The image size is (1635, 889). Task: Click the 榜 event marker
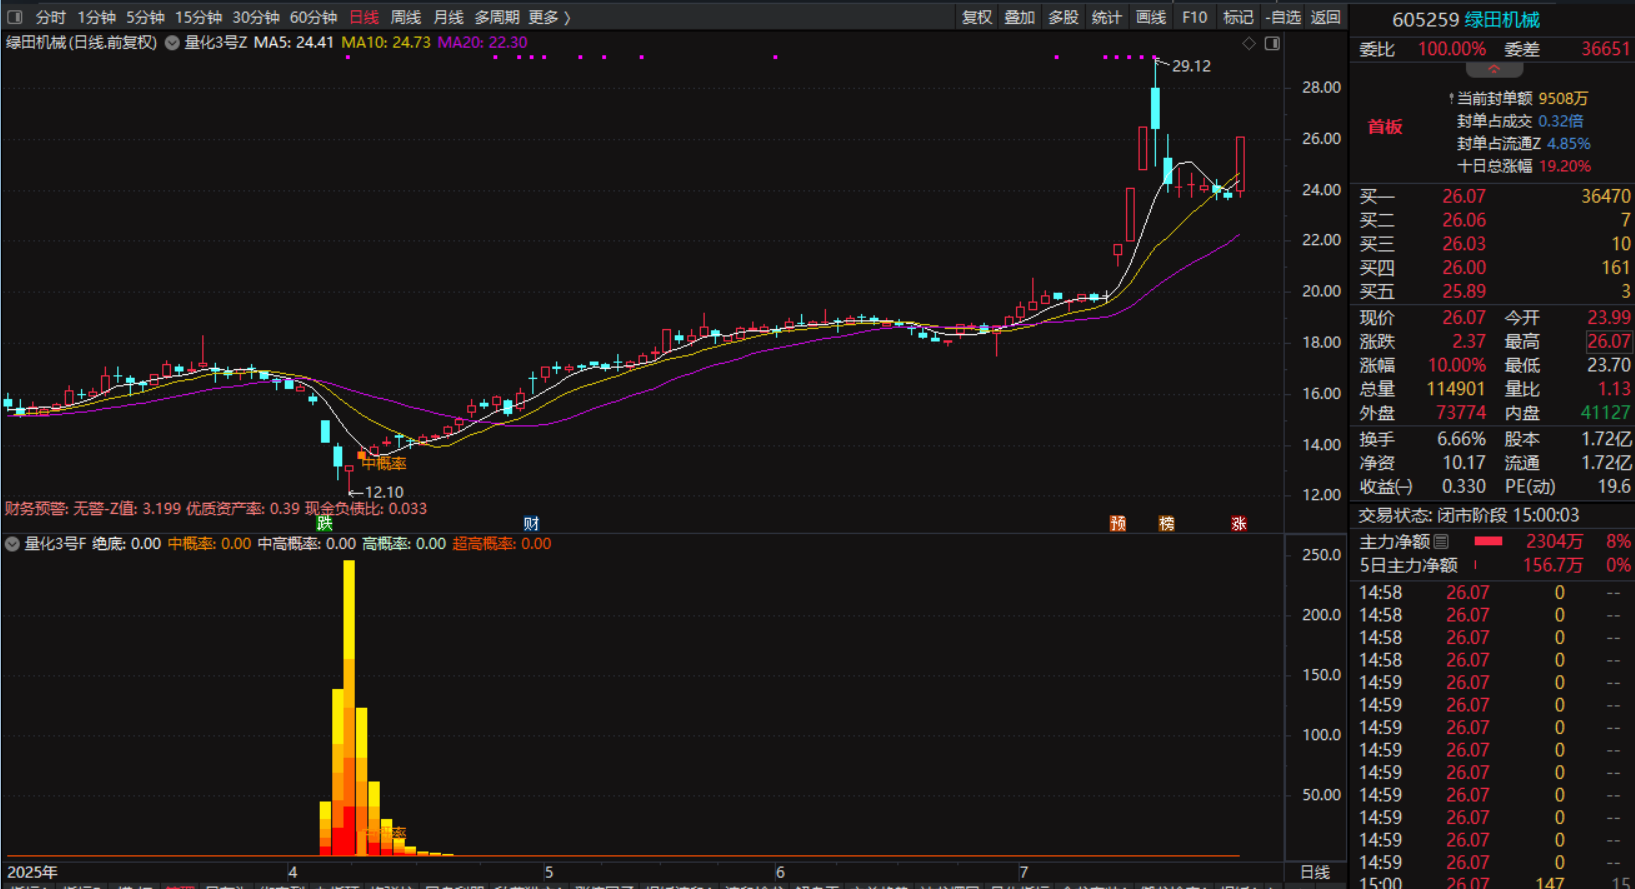point(1166,524)
